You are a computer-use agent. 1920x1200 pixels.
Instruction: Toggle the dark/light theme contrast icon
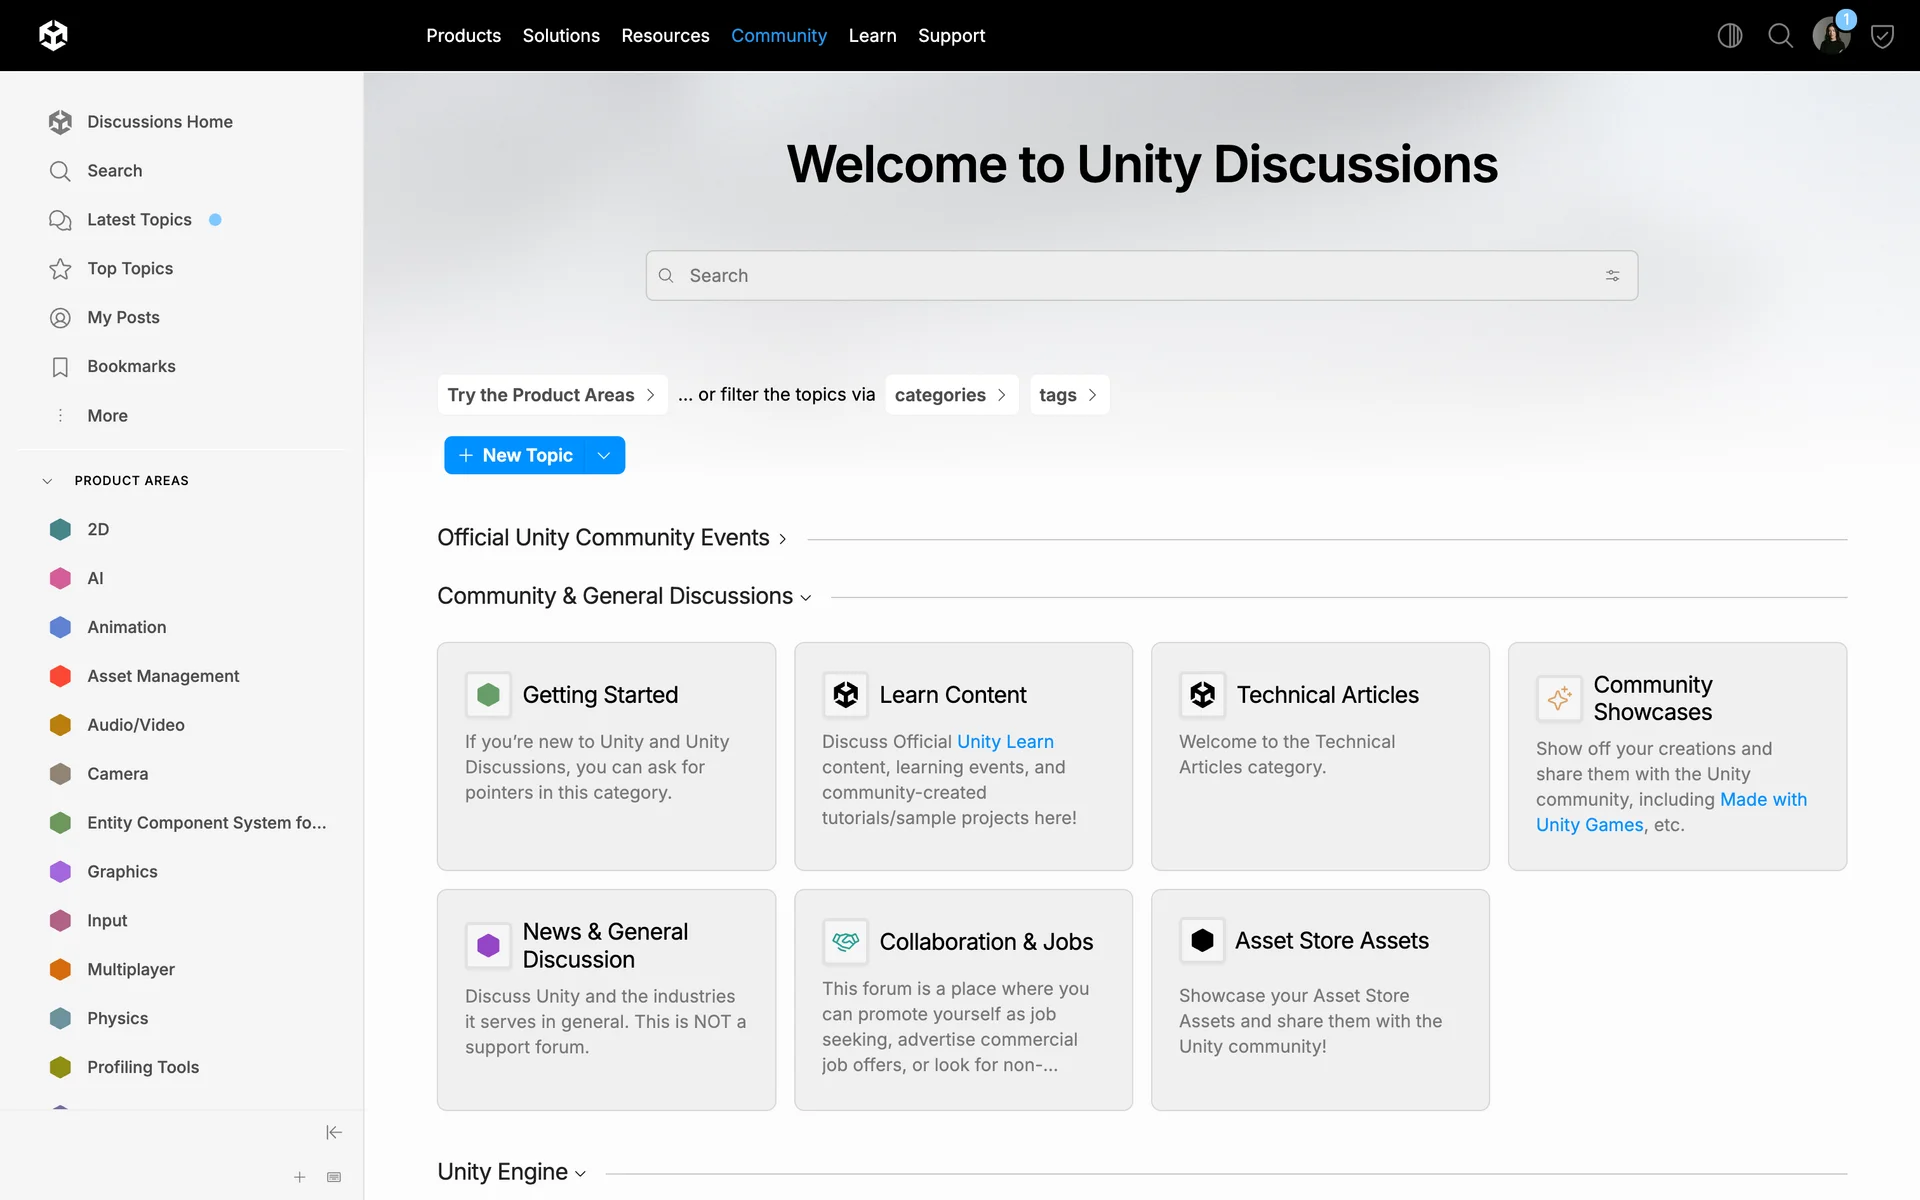click(x=1729, y=35)
